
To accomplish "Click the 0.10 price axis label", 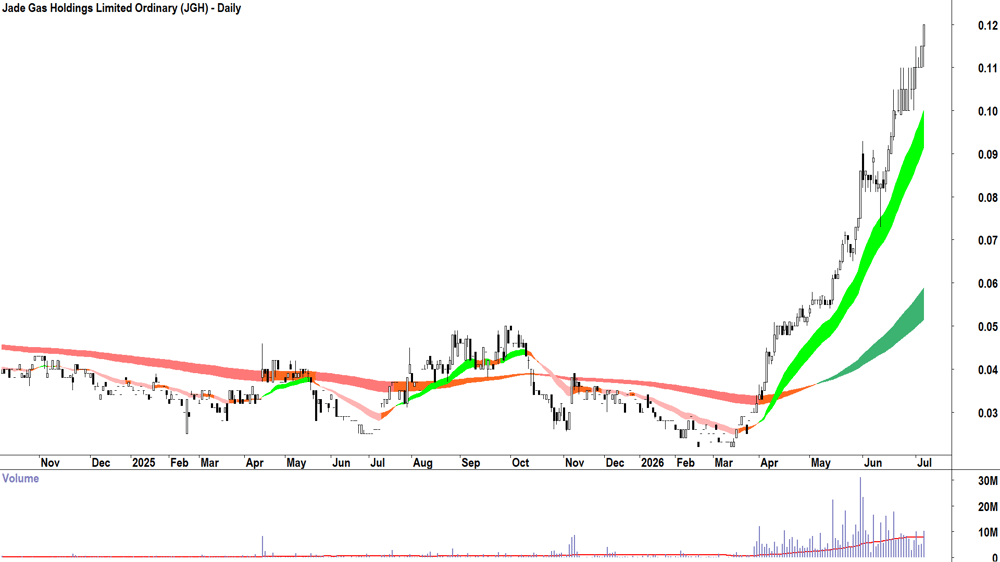I will [x=987, y=112].
